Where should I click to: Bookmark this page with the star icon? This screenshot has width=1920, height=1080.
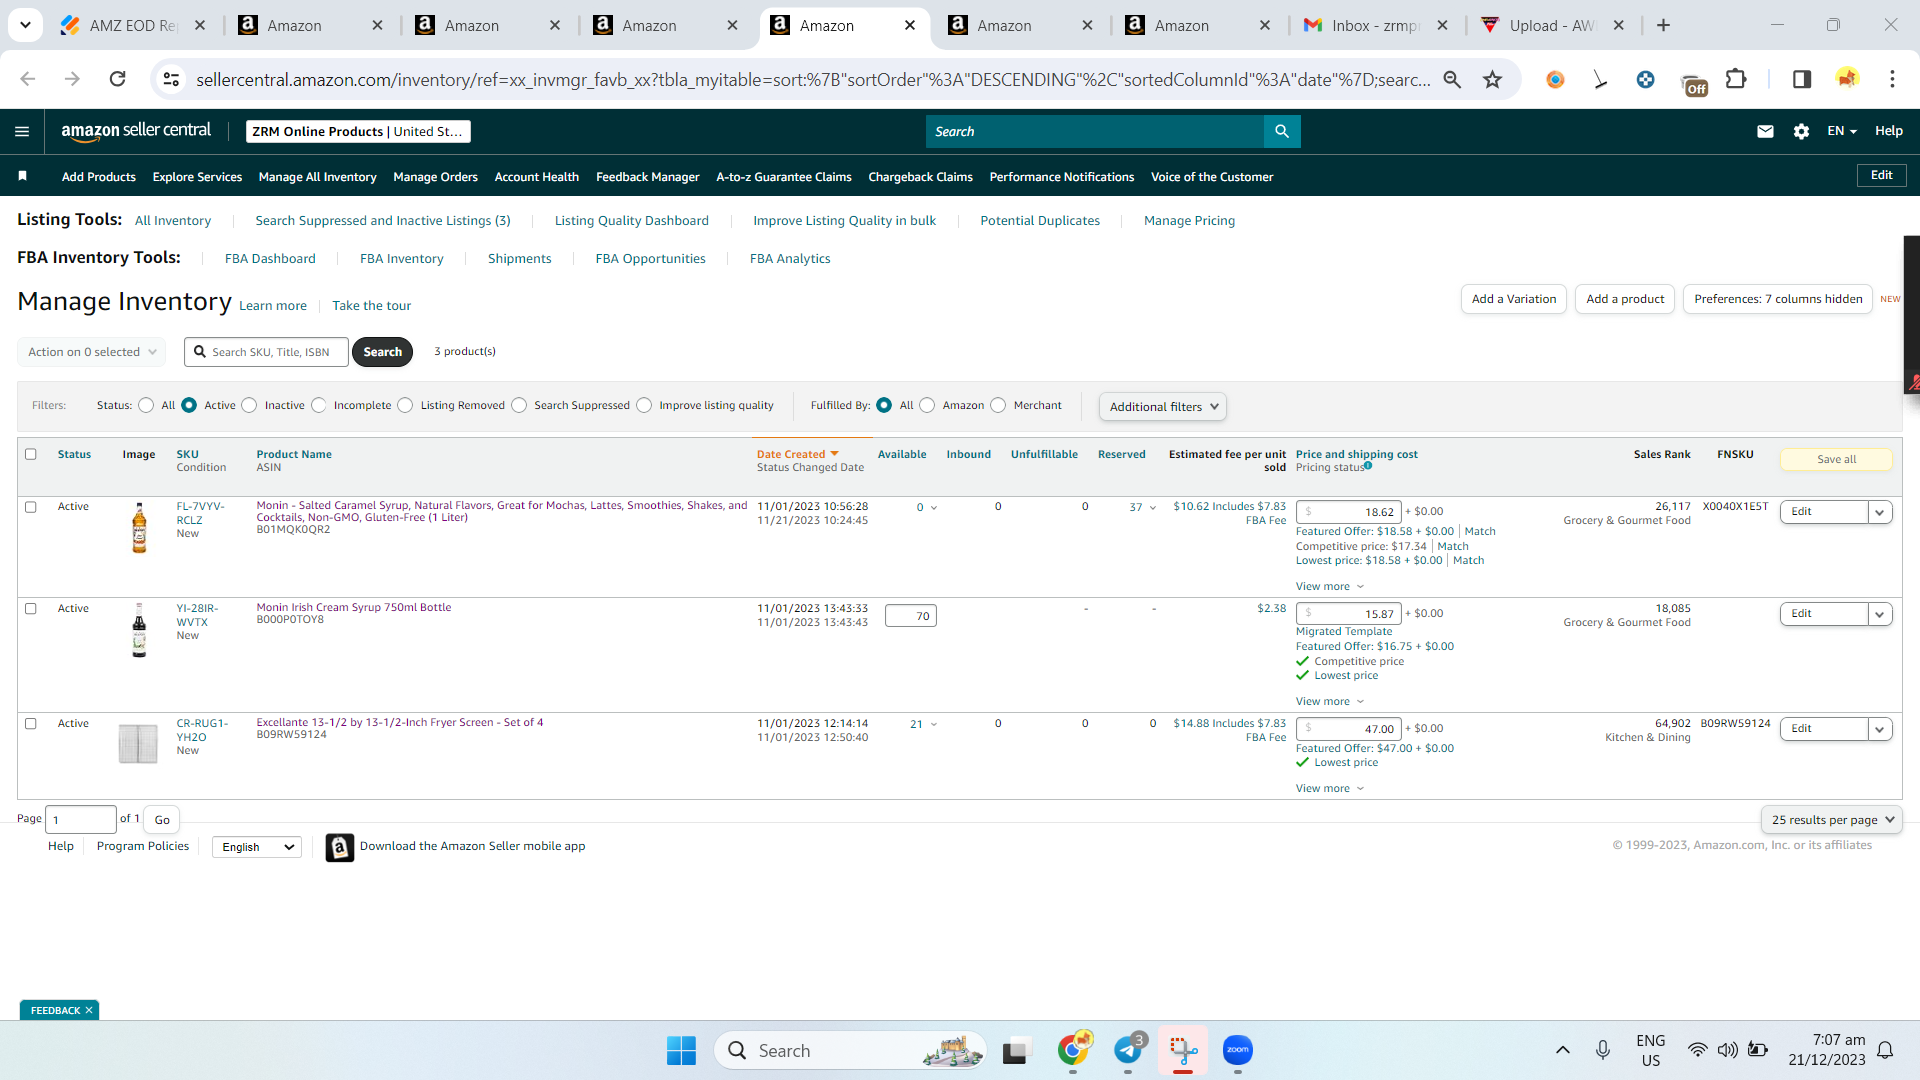pos(1492,79)
